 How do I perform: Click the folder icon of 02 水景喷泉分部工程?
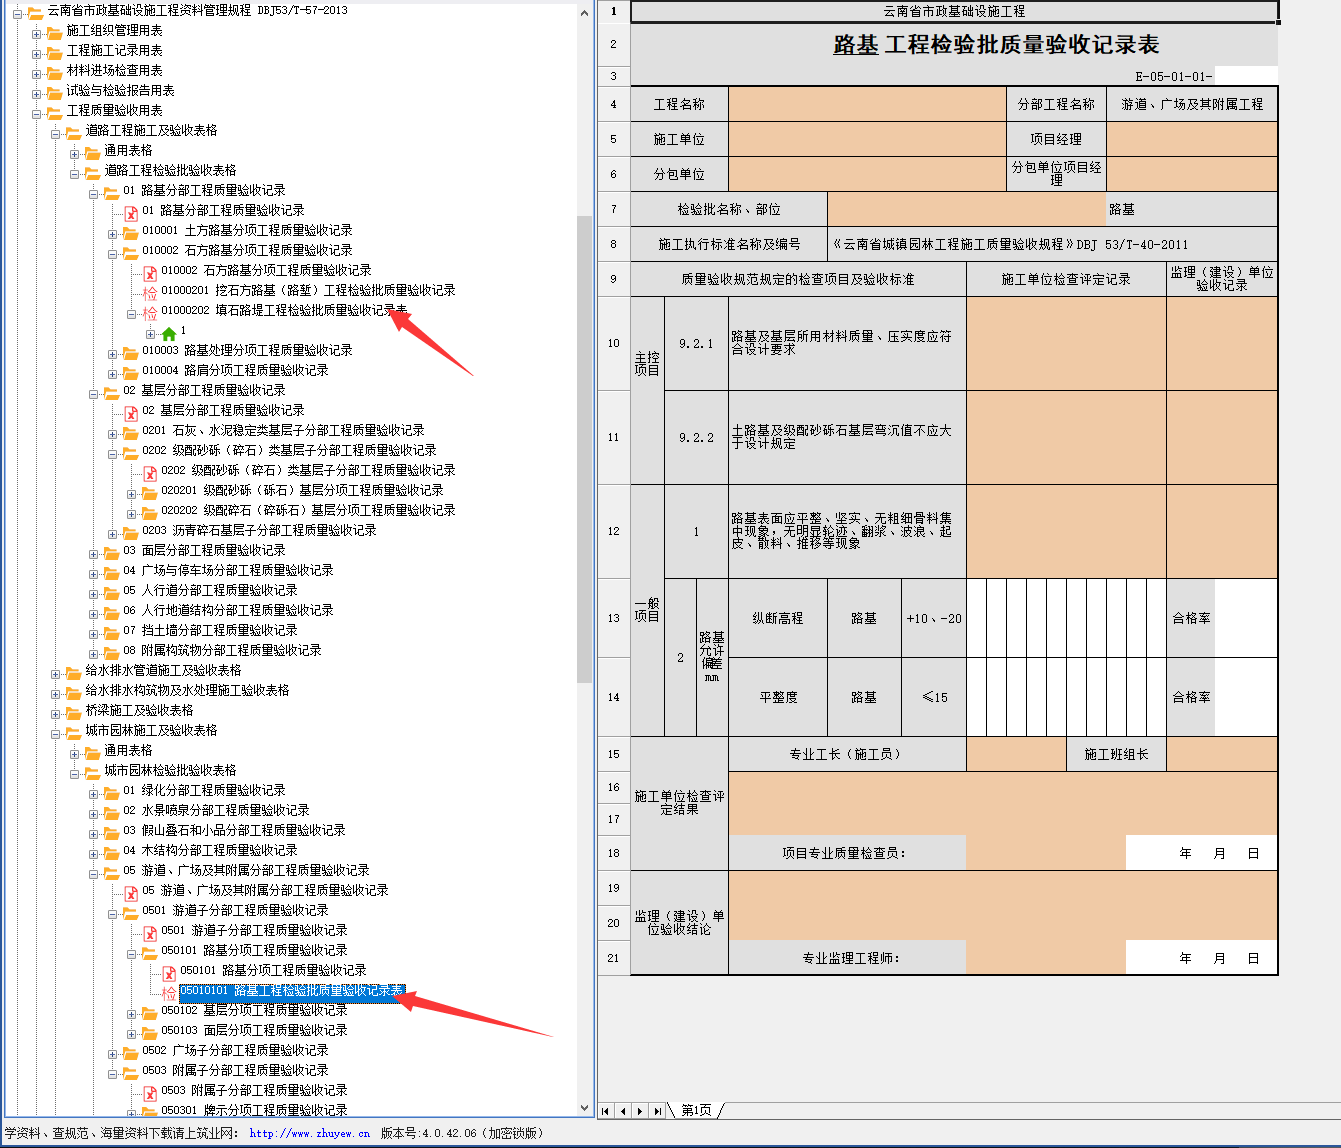point(111,812)
